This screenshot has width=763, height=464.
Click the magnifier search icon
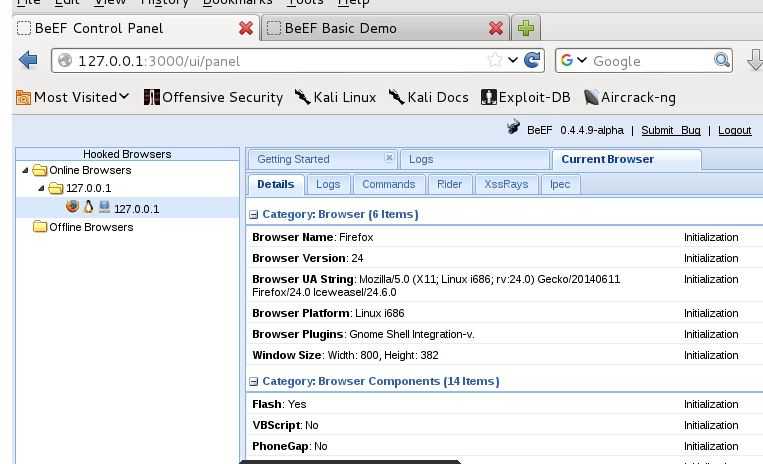click(x=722, y=60)
